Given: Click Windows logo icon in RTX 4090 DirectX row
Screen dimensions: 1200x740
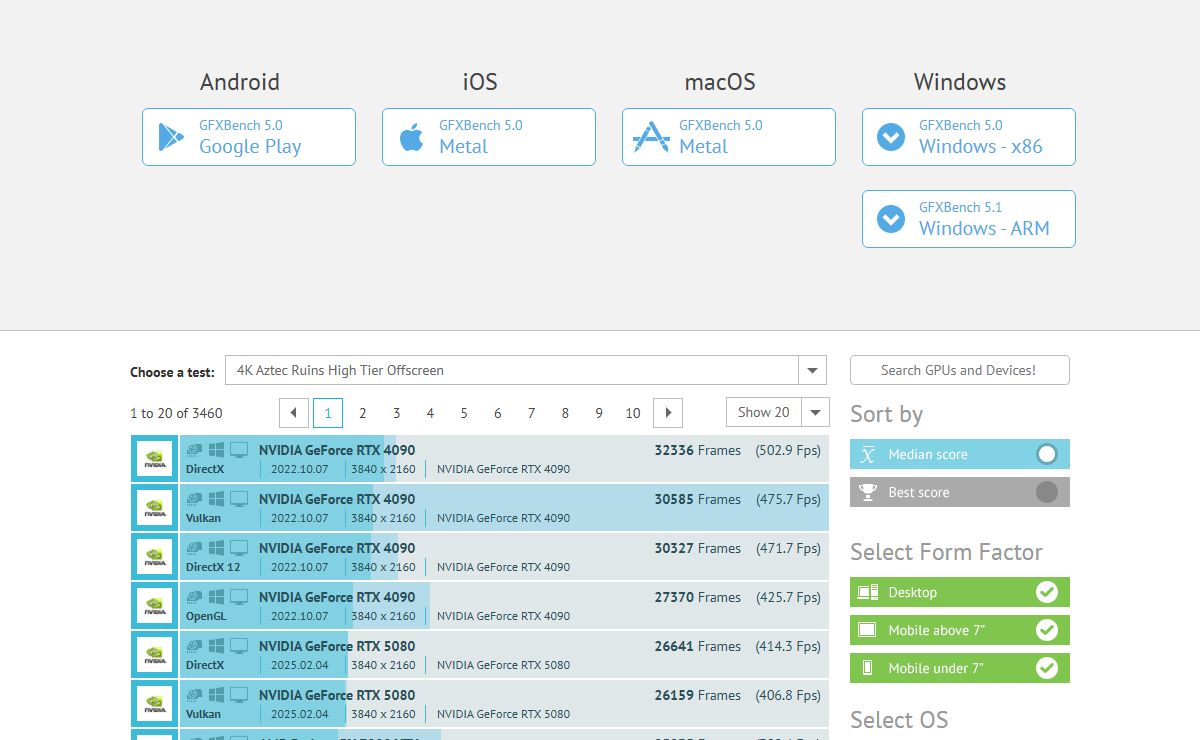Looking at the screenshot, I should 216,450.
